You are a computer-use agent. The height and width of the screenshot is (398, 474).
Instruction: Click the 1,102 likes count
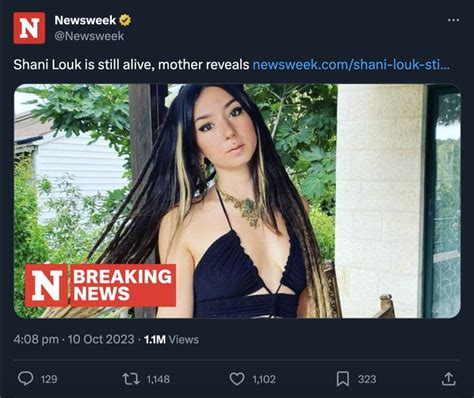point(264,379)
